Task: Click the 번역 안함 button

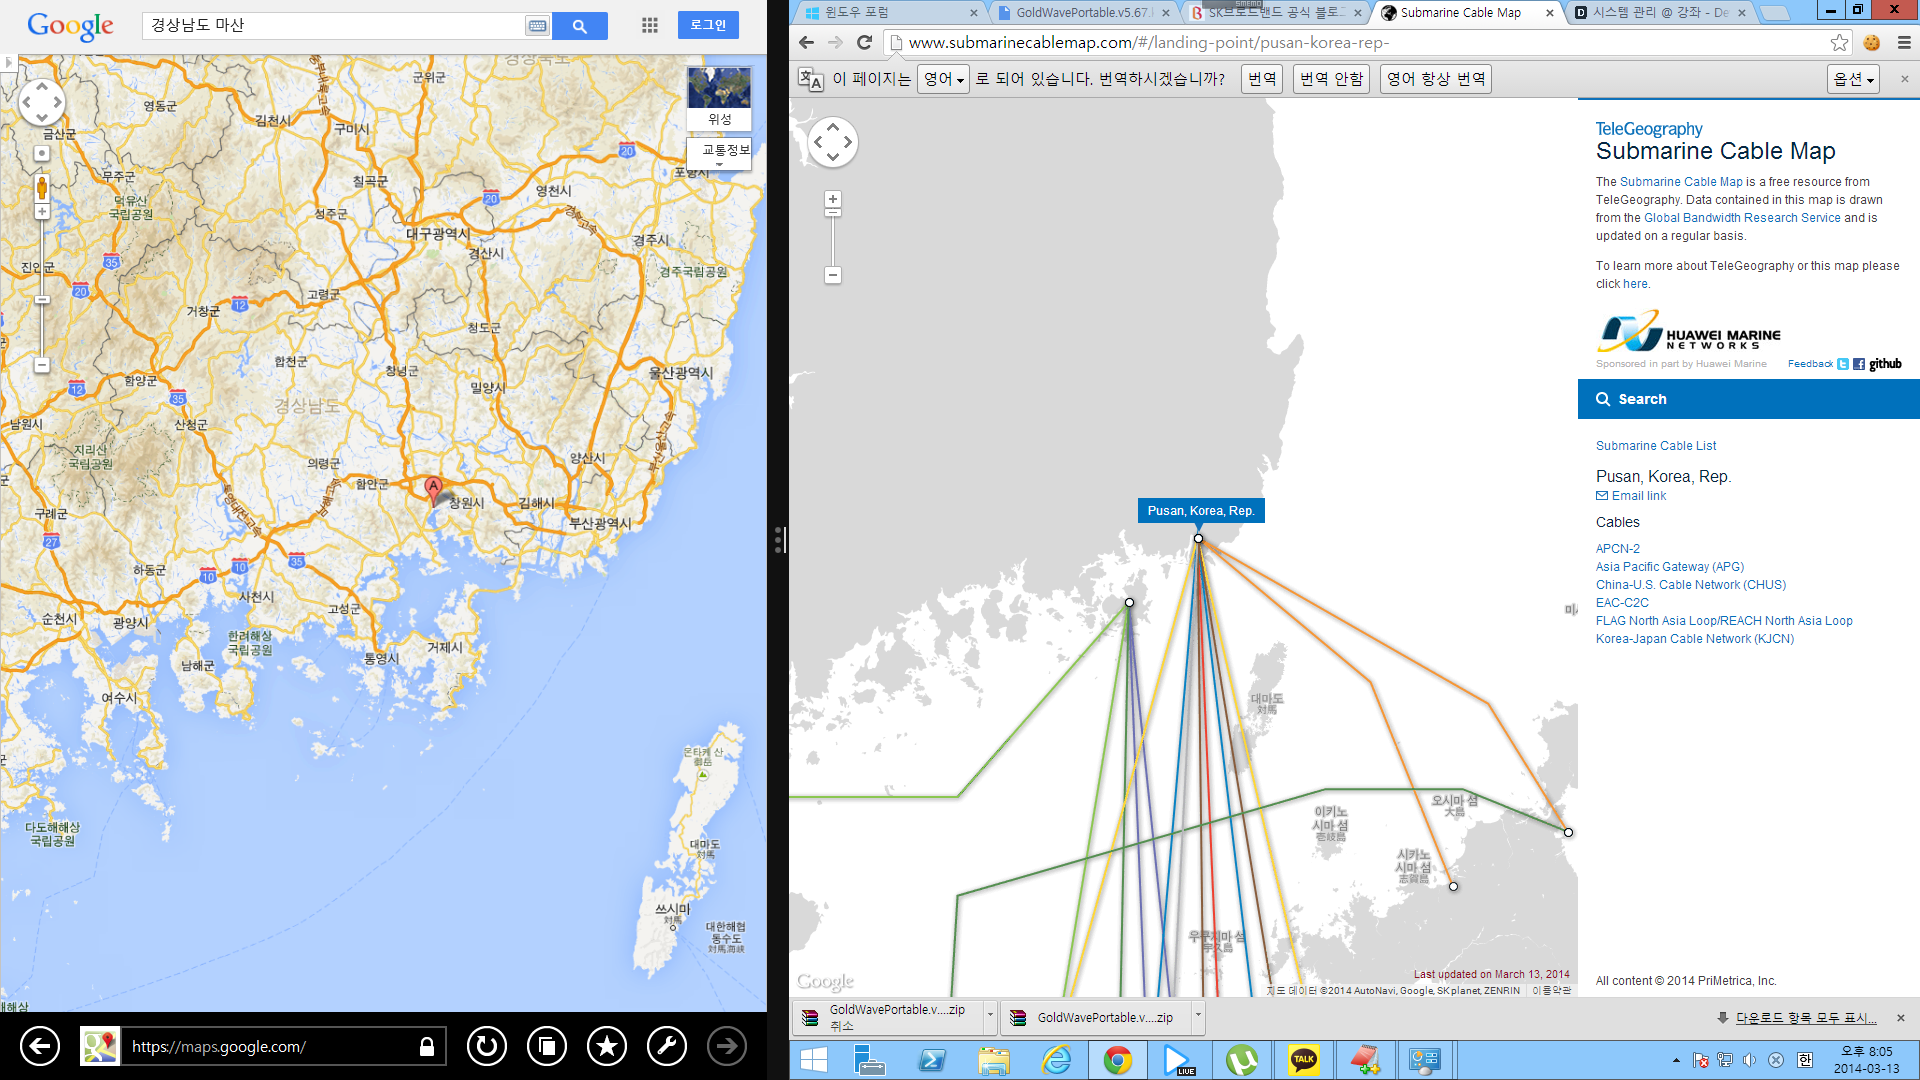Action: pos(1332,79)
